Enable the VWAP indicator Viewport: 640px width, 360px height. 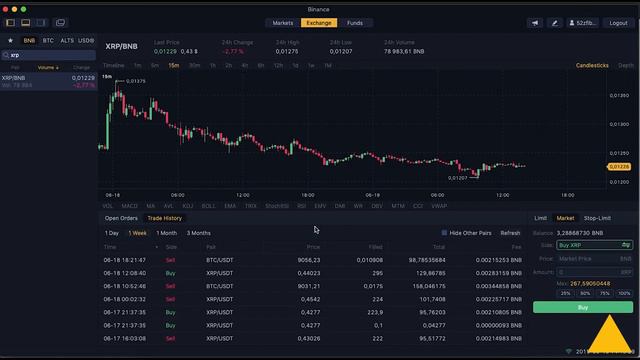coord(439,206)
